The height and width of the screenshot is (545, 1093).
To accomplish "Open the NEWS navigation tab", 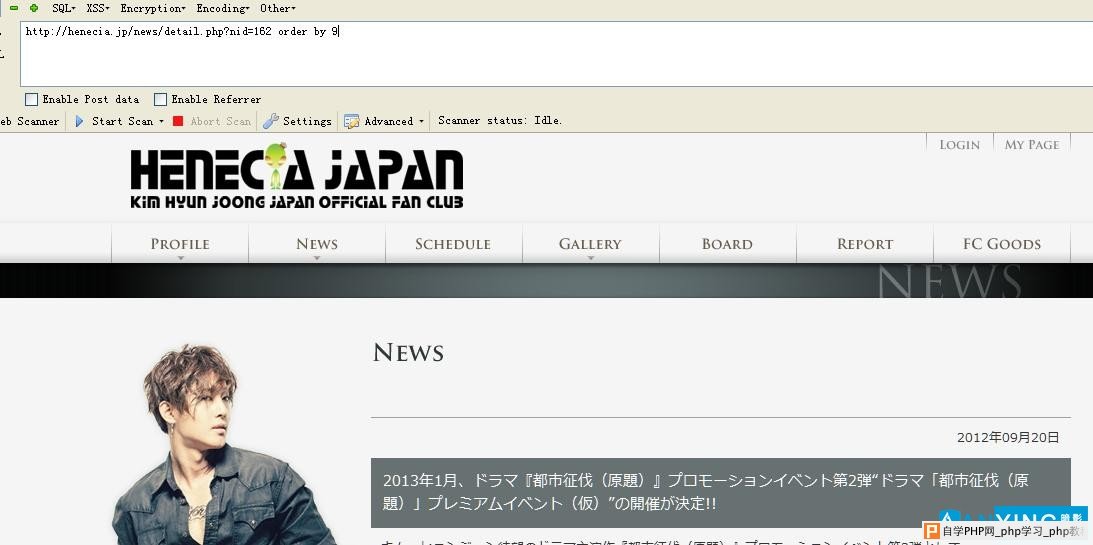I will click(x=316, y=244).
